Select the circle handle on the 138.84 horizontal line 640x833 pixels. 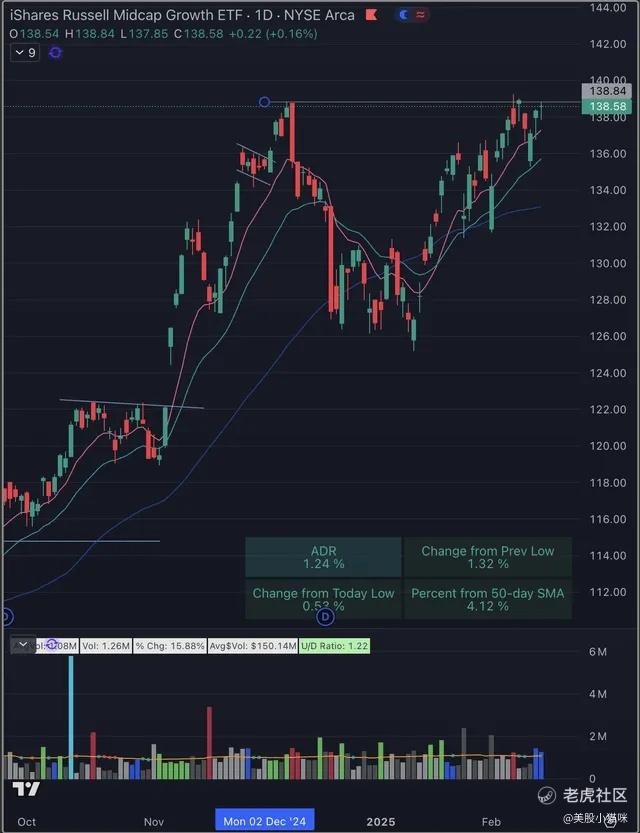(x=264, y=102)
